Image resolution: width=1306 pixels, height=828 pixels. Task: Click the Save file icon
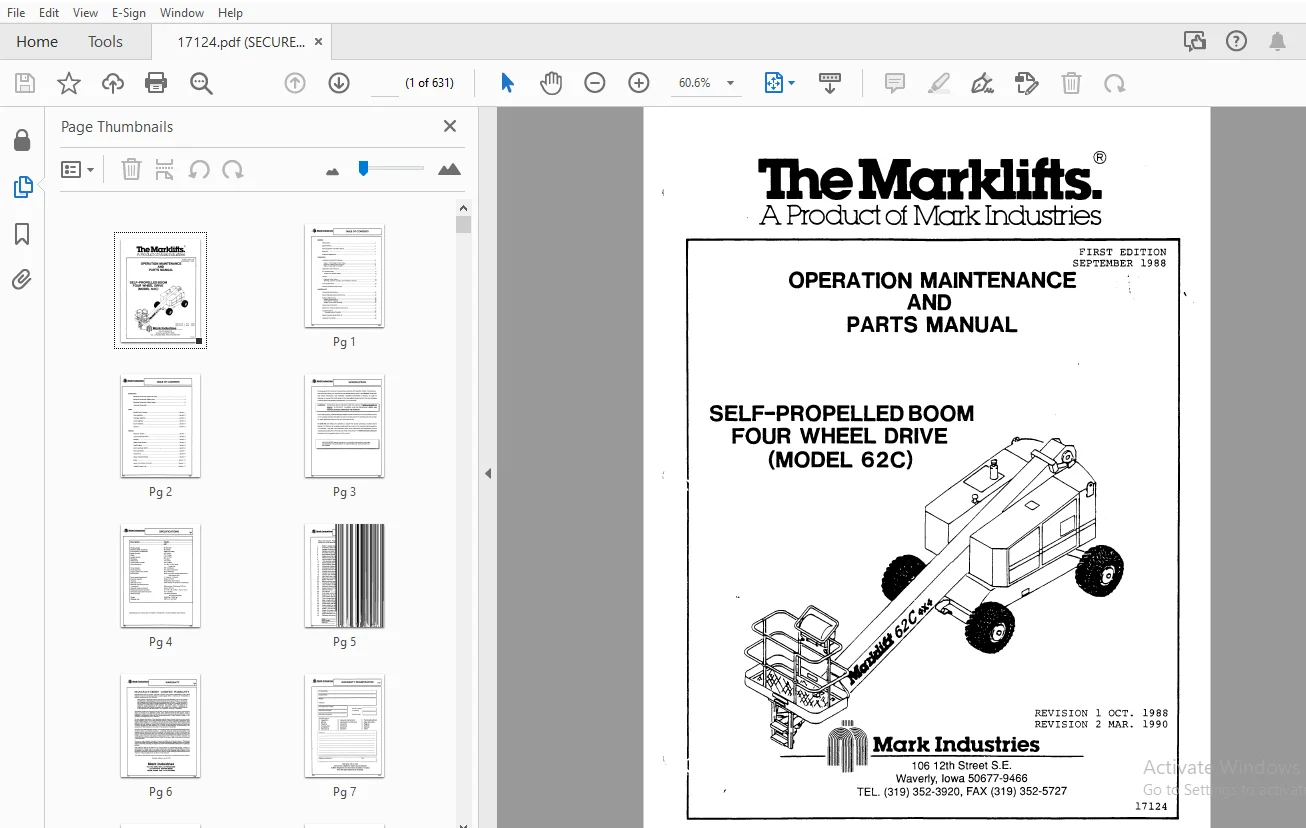point(25,83)
